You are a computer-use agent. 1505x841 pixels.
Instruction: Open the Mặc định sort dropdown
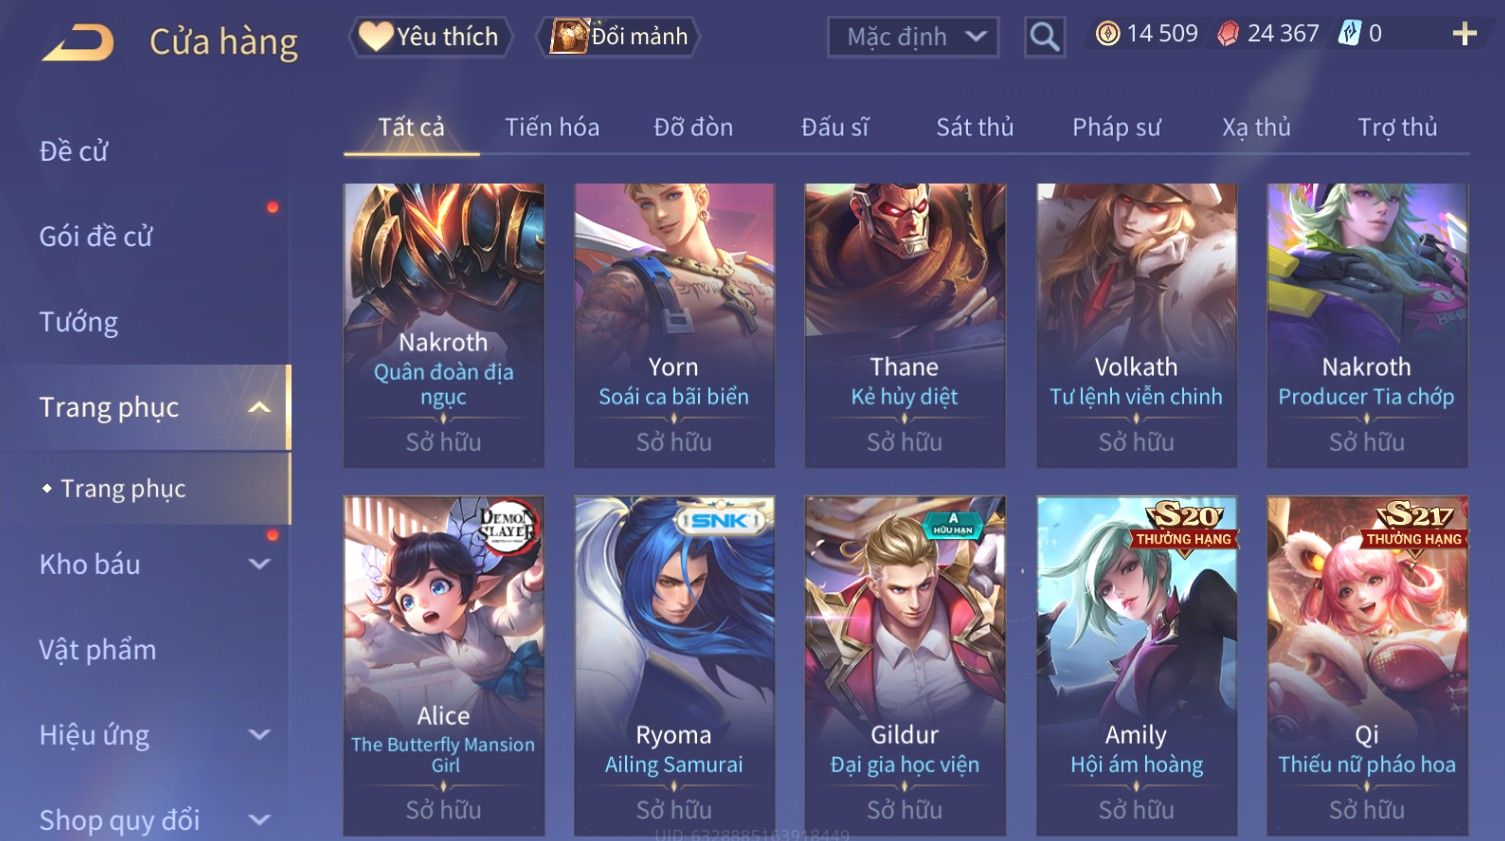tap(913, 37)
